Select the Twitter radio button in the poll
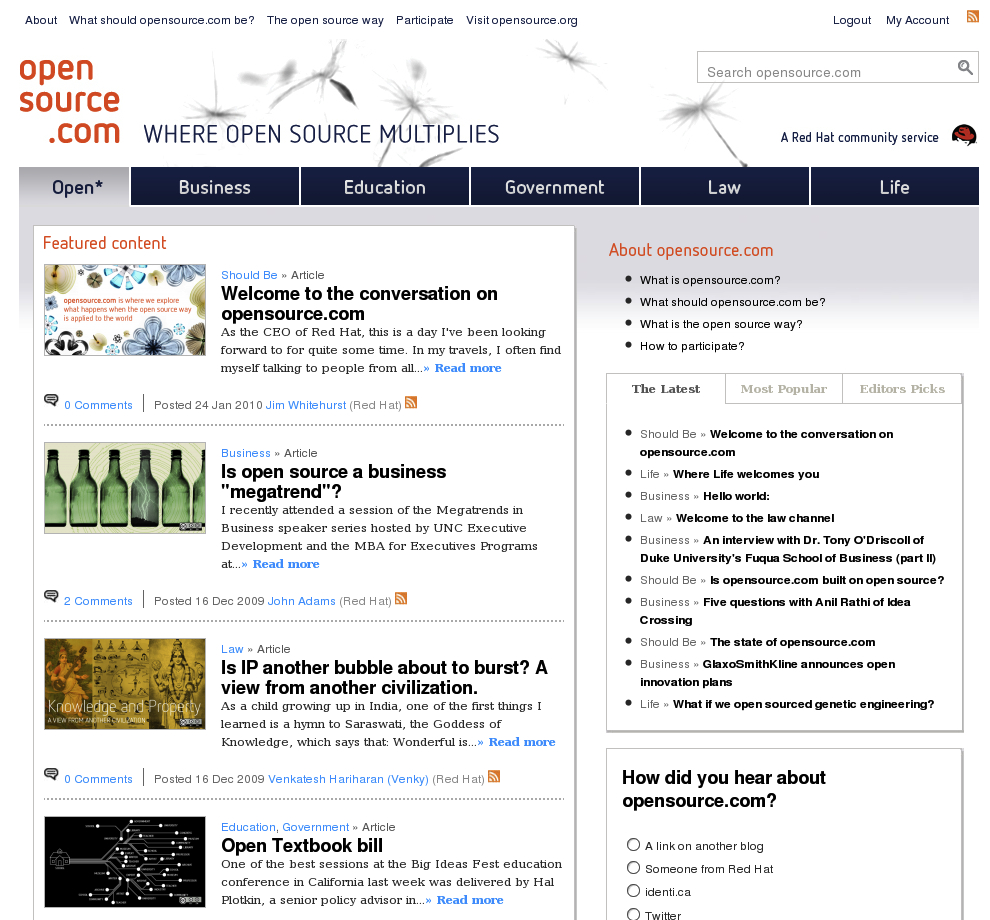This screenshot has height=920, width=990. tap(633, 913)
